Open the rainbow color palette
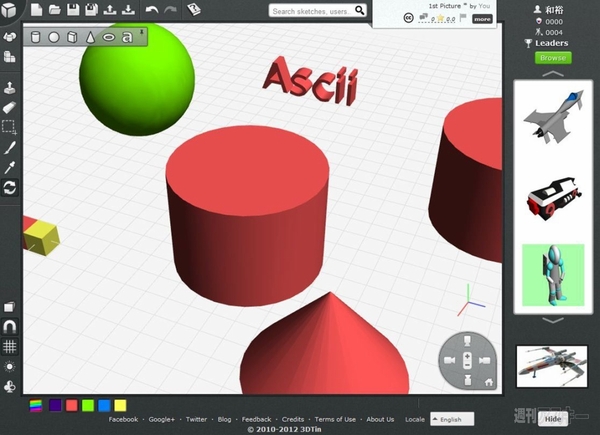The width and height of the screenshot is (600, 435). (x=36, y=406)
